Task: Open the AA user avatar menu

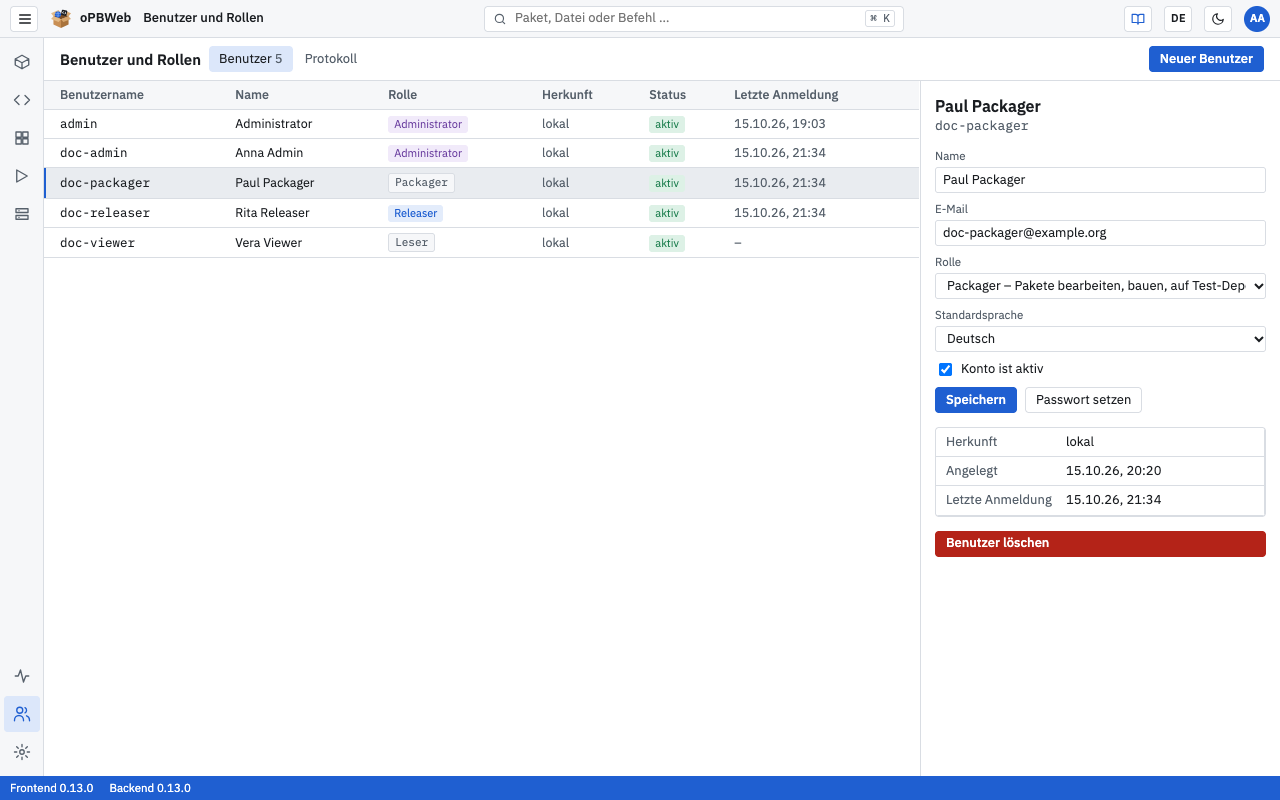Action: [x=1257, y=18]
